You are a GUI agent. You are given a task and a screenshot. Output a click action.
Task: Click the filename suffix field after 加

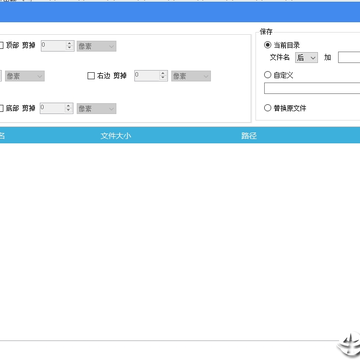(349, 57)
